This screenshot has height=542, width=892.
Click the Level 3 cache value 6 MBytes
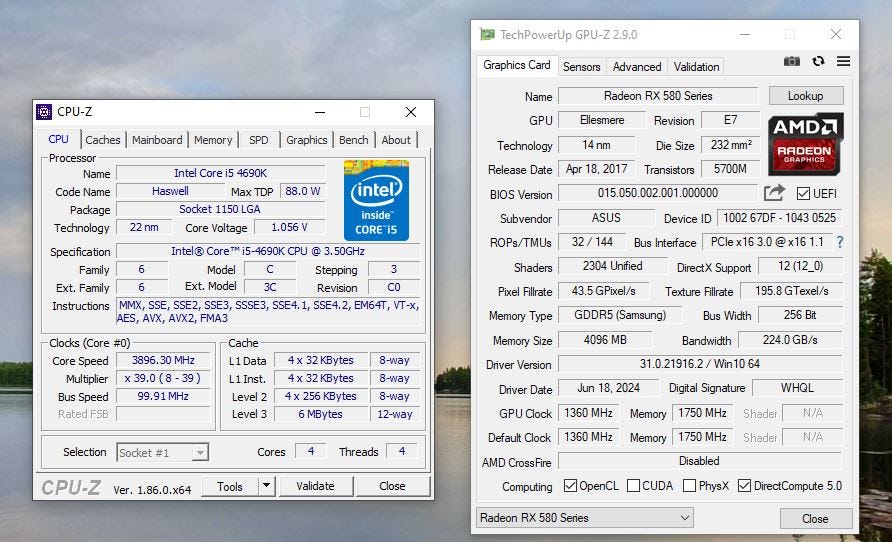(x=320, y=414)
